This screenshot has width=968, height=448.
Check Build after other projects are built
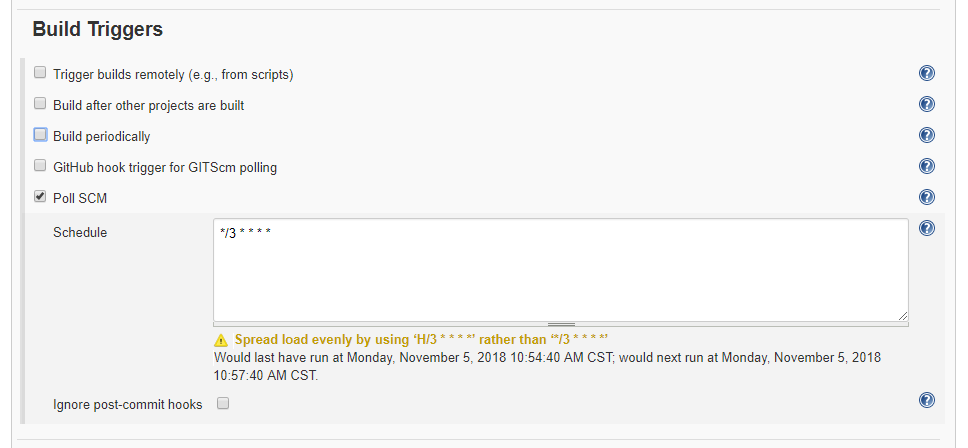(40, 104)
